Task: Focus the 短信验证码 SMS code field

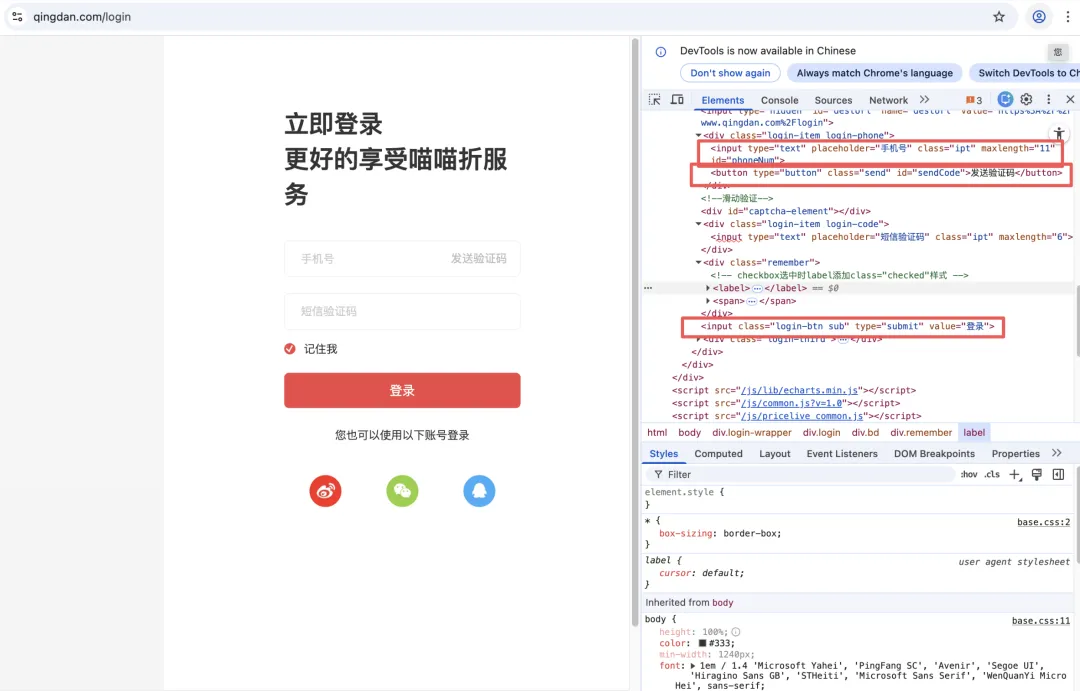Action: pos(402,311)
